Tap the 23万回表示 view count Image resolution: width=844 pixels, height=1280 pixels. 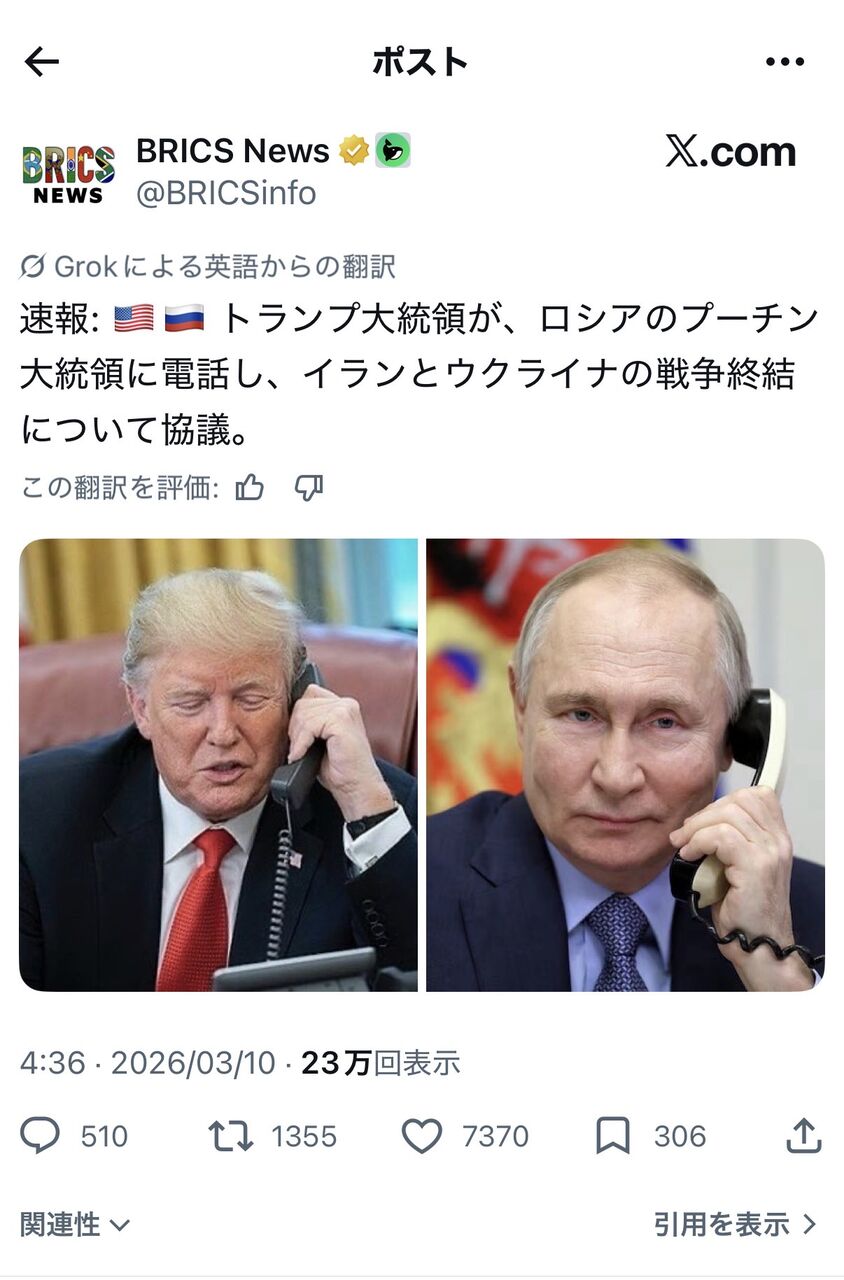(381, 1063)
